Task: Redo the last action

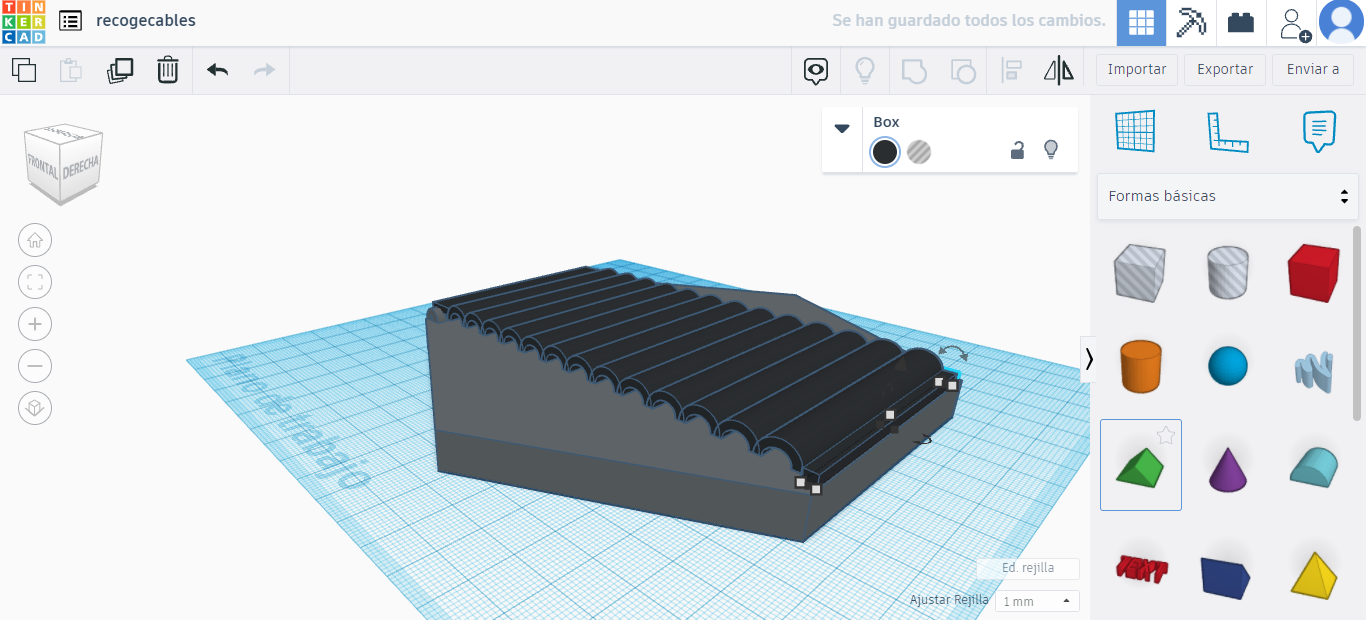Action: click(265, 70)
